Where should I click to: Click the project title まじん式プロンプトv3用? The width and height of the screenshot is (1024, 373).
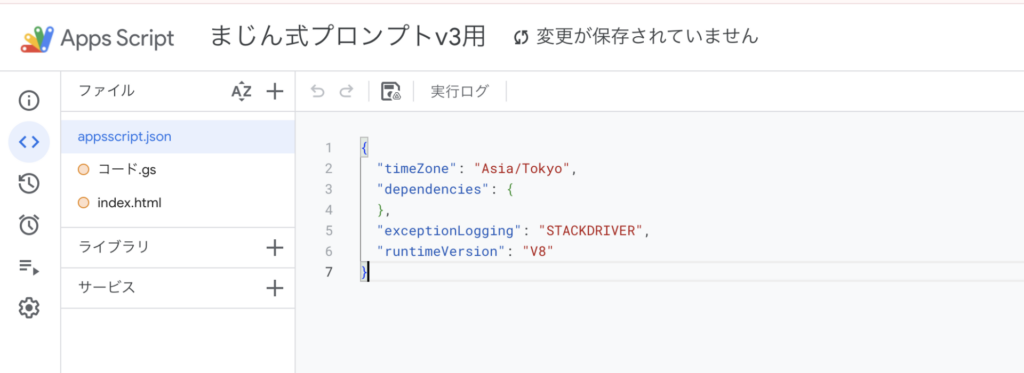pos(348,37)
